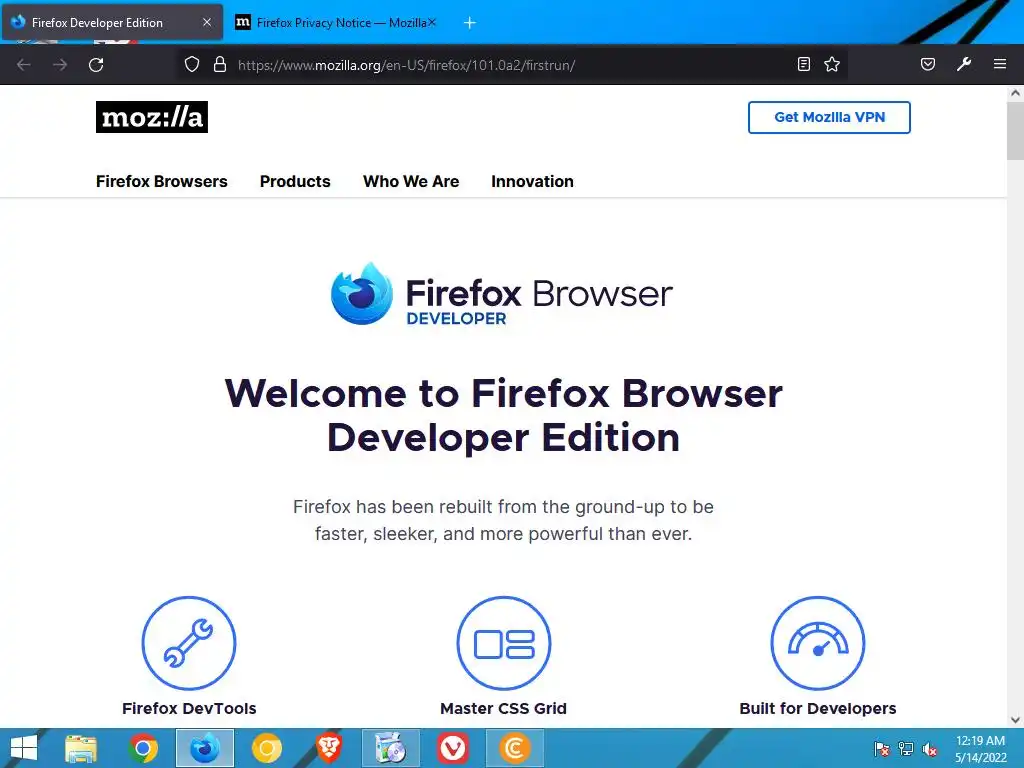Launch Vivaldi browser from taskbar
Image resolution: width=1024 pixels, height=768 pixels.
click(x=453, y=748)
